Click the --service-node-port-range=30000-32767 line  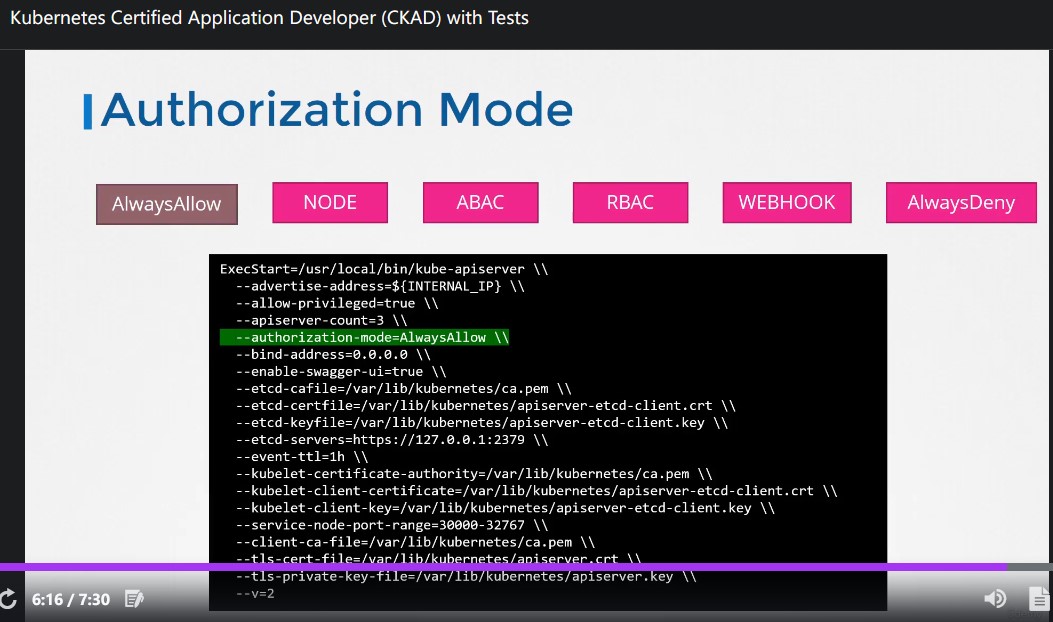click(392, 525)
